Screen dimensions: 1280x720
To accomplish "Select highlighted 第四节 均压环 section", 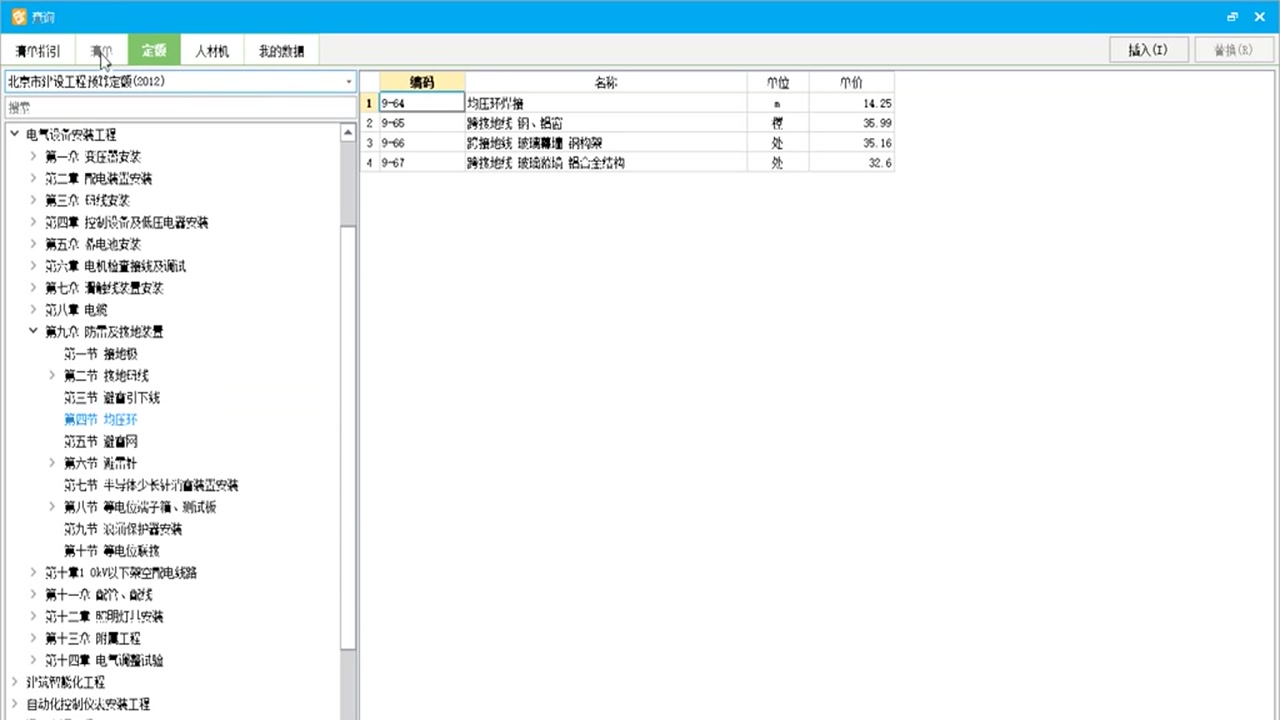I will coord(100,419).
